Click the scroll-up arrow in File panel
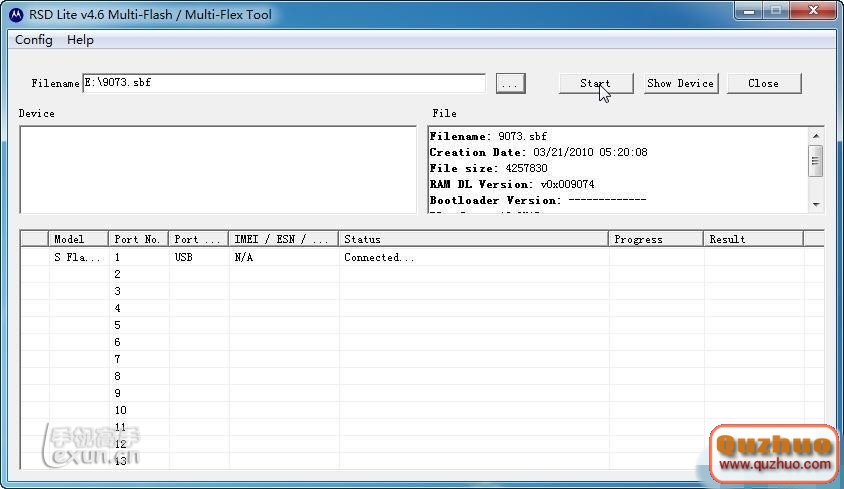 click(x=816, y=136)
